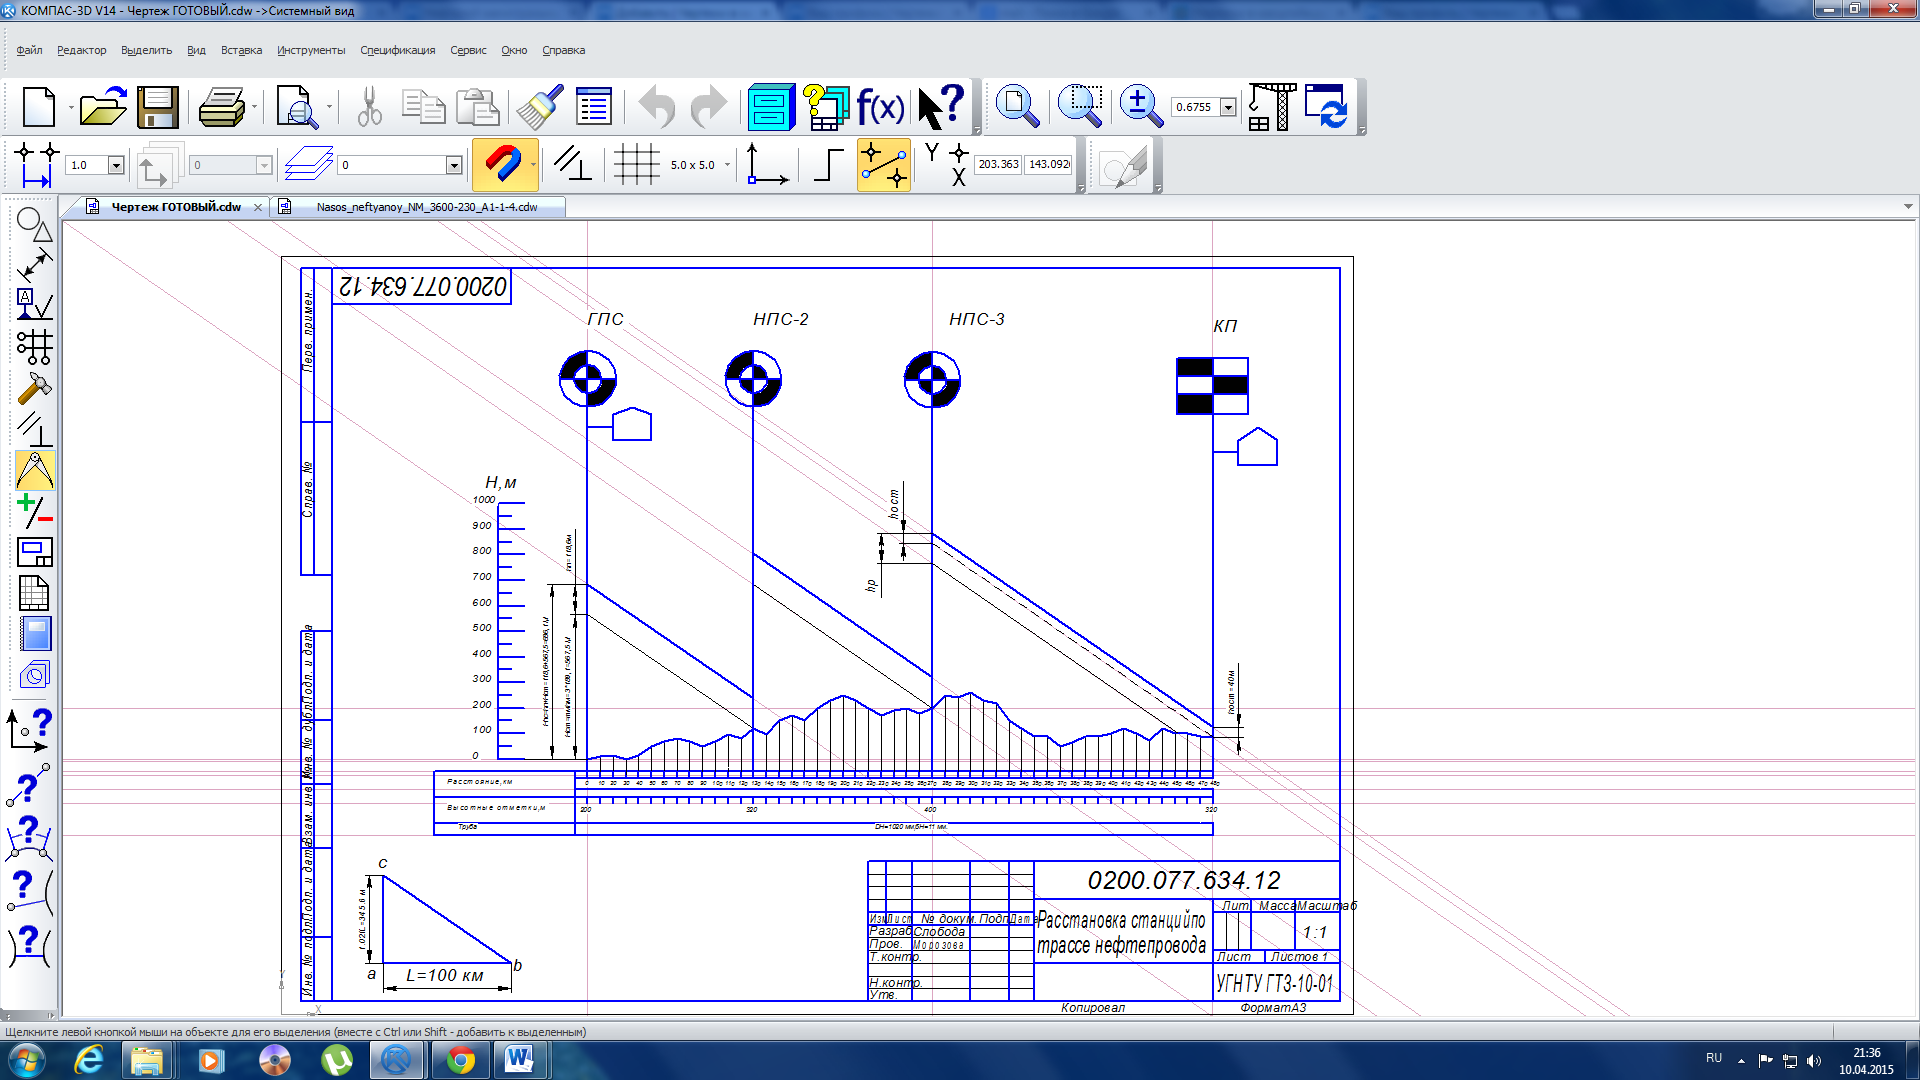Click the zoom scale value 0.6755 field
The image size is (1920, 1080).
[1195, 107]
